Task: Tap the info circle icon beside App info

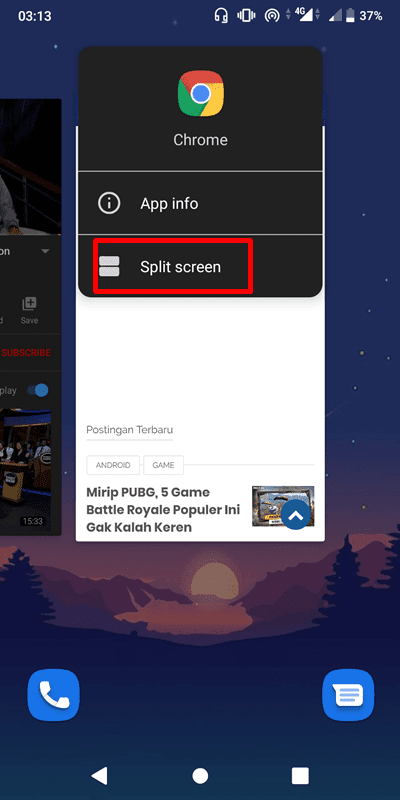Action: [109, 204]
